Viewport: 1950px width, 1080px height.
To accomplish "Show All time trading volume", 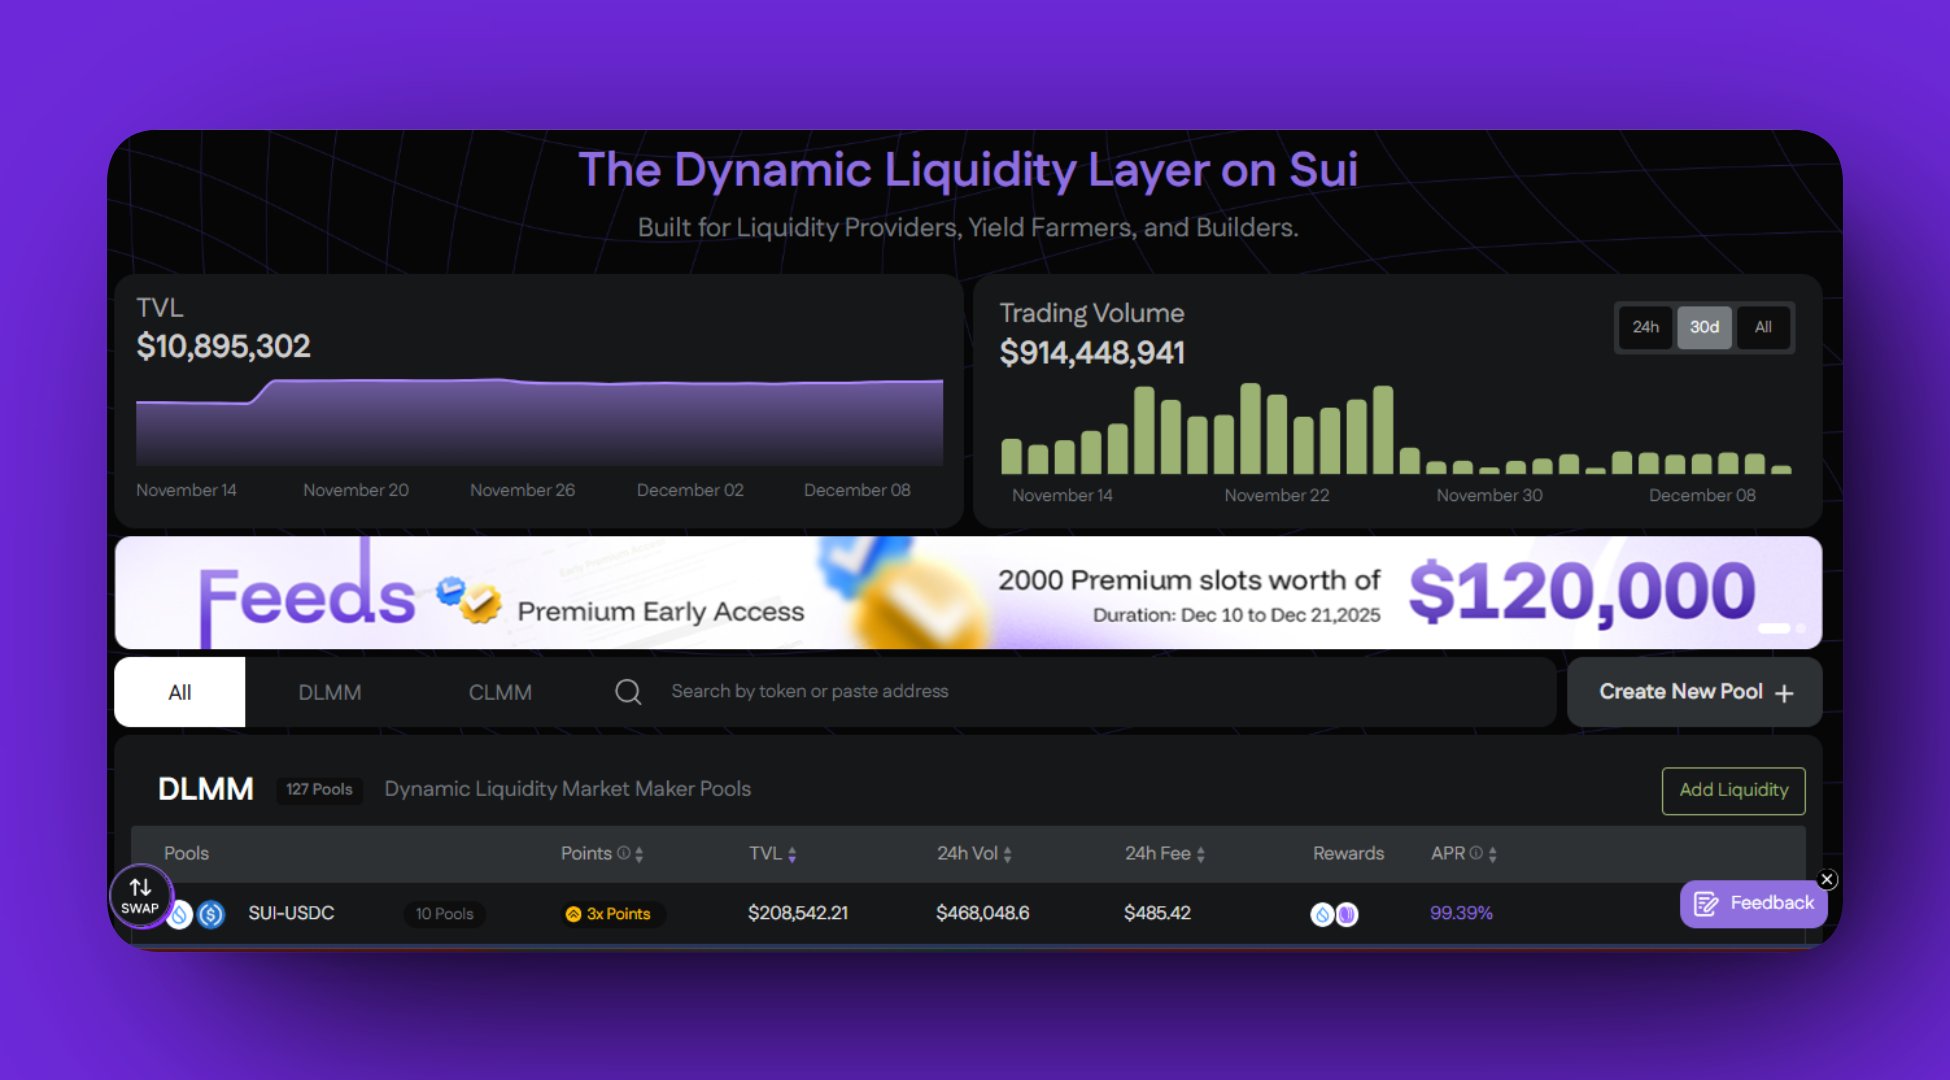I will pos(1763,327).
